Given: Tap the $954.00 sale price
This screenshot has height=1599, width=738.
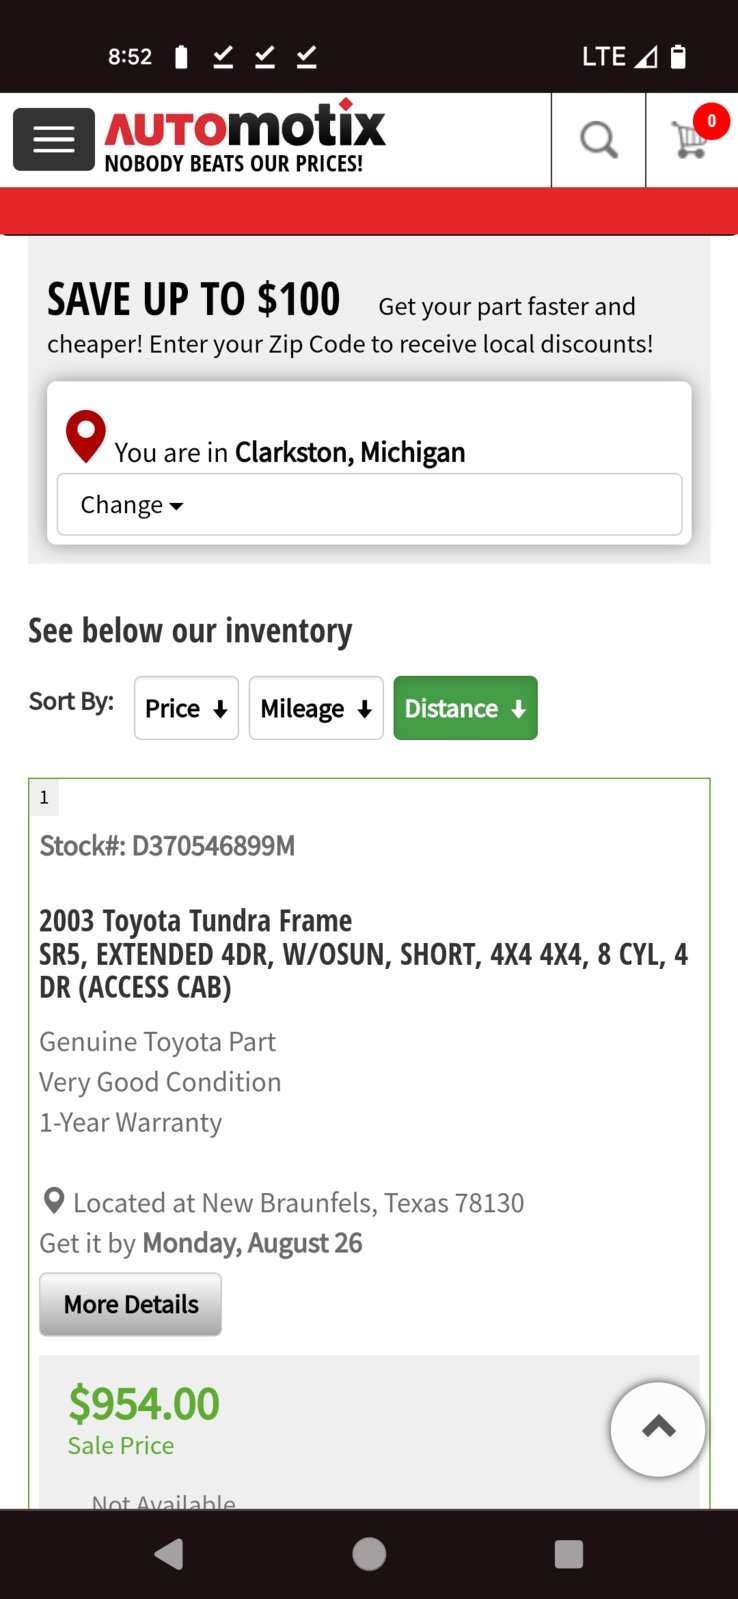Looking at the screenshot, I should [x=144, y=1403].
